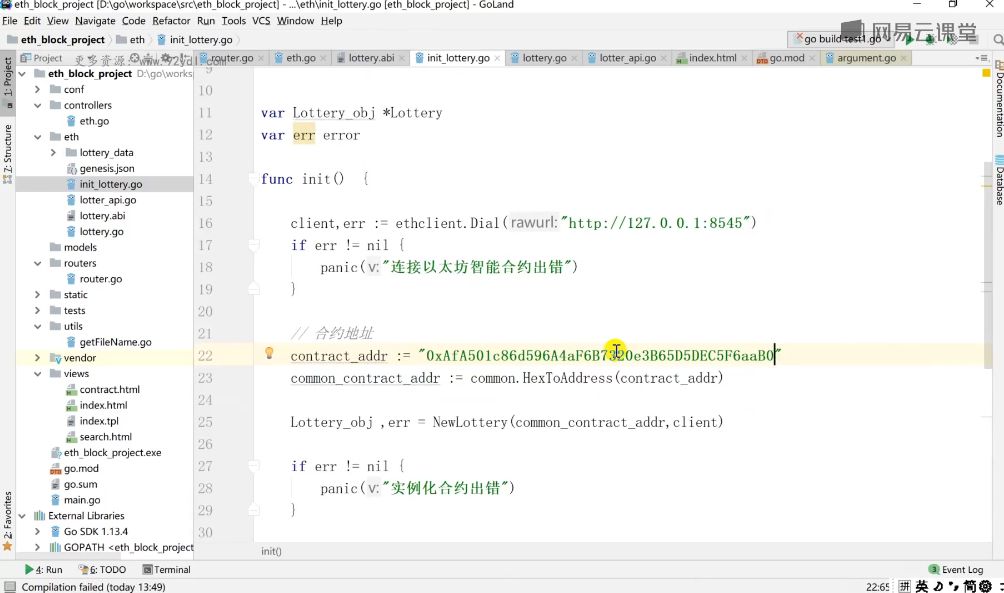Open the Database side panel
Image resolution: width=1004 pixels, height=593 pixels.
click(998, 180)
